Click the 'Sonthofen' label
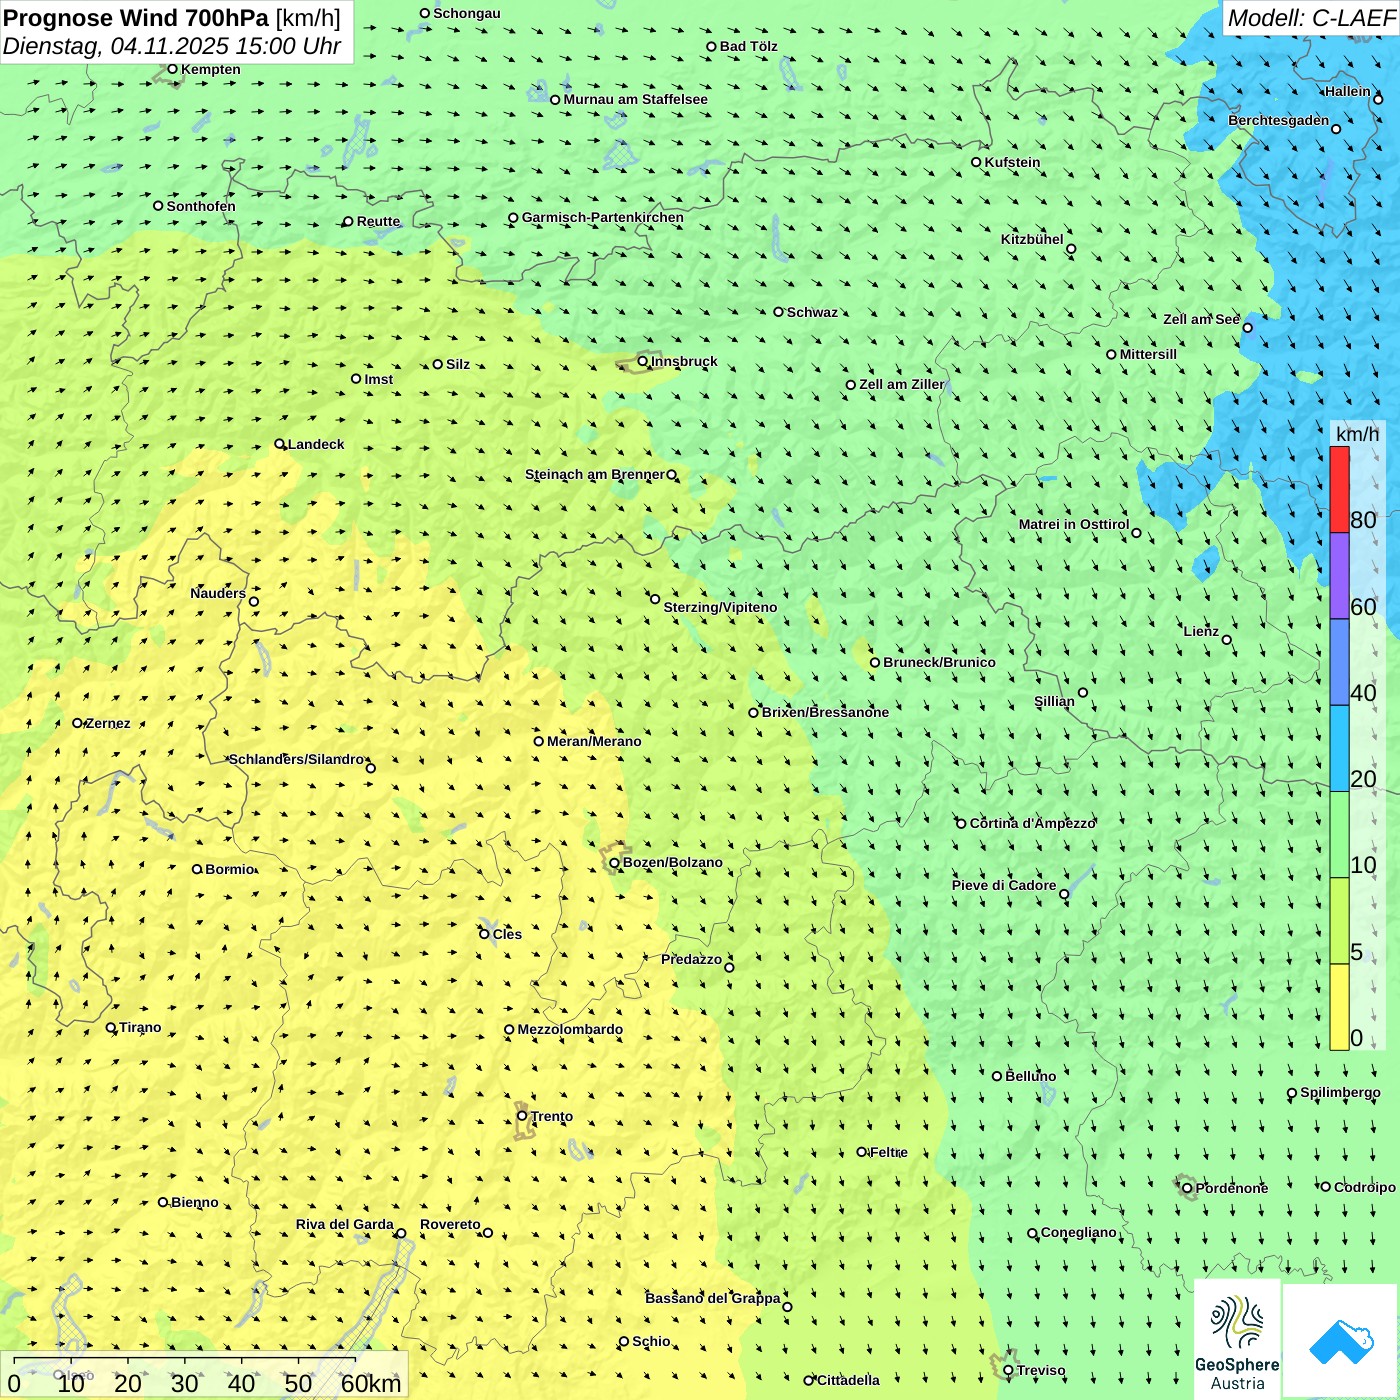The height and width of the screenshot is (1400, 1400). coord(201,206)
